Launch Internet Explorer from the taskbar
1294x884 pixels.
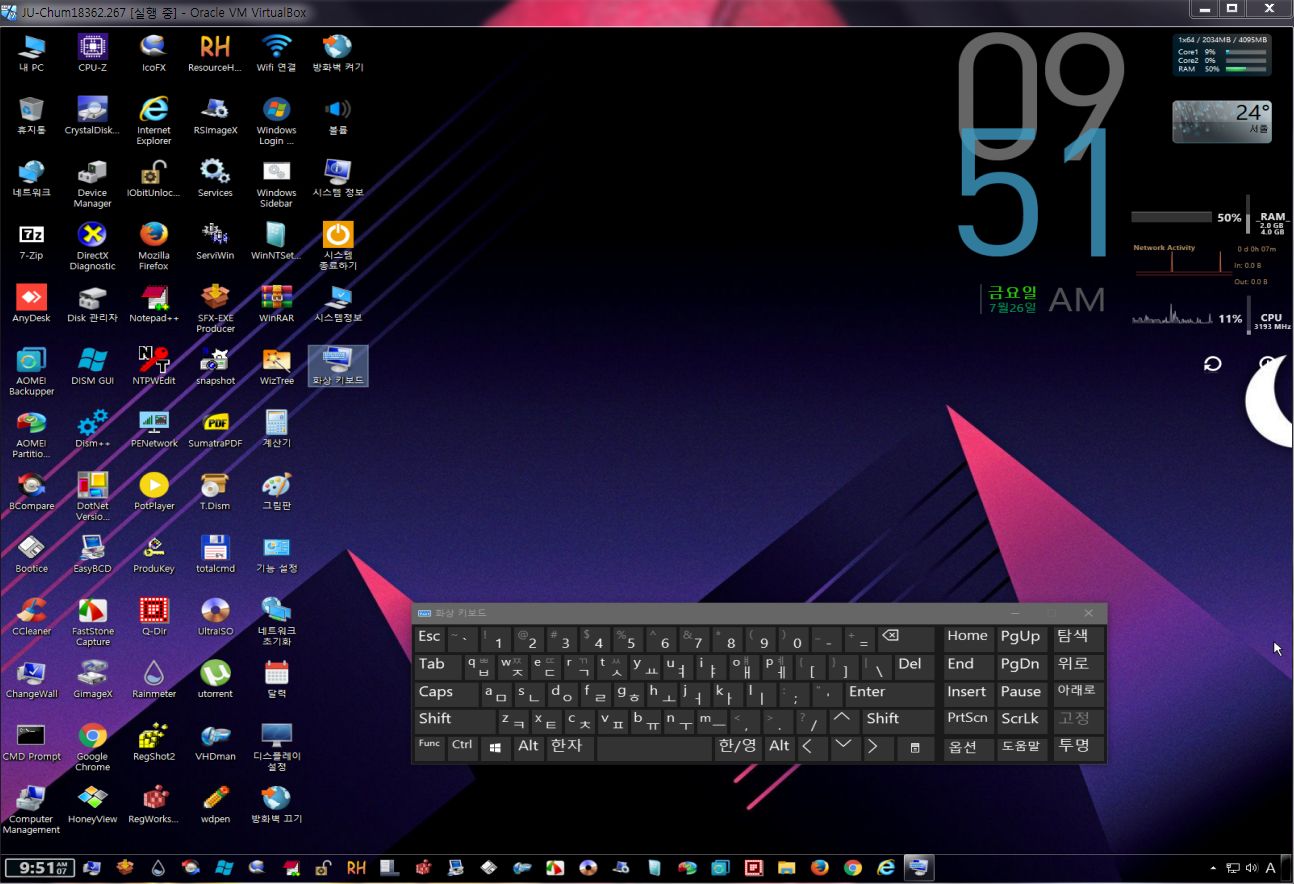(885, 868)
